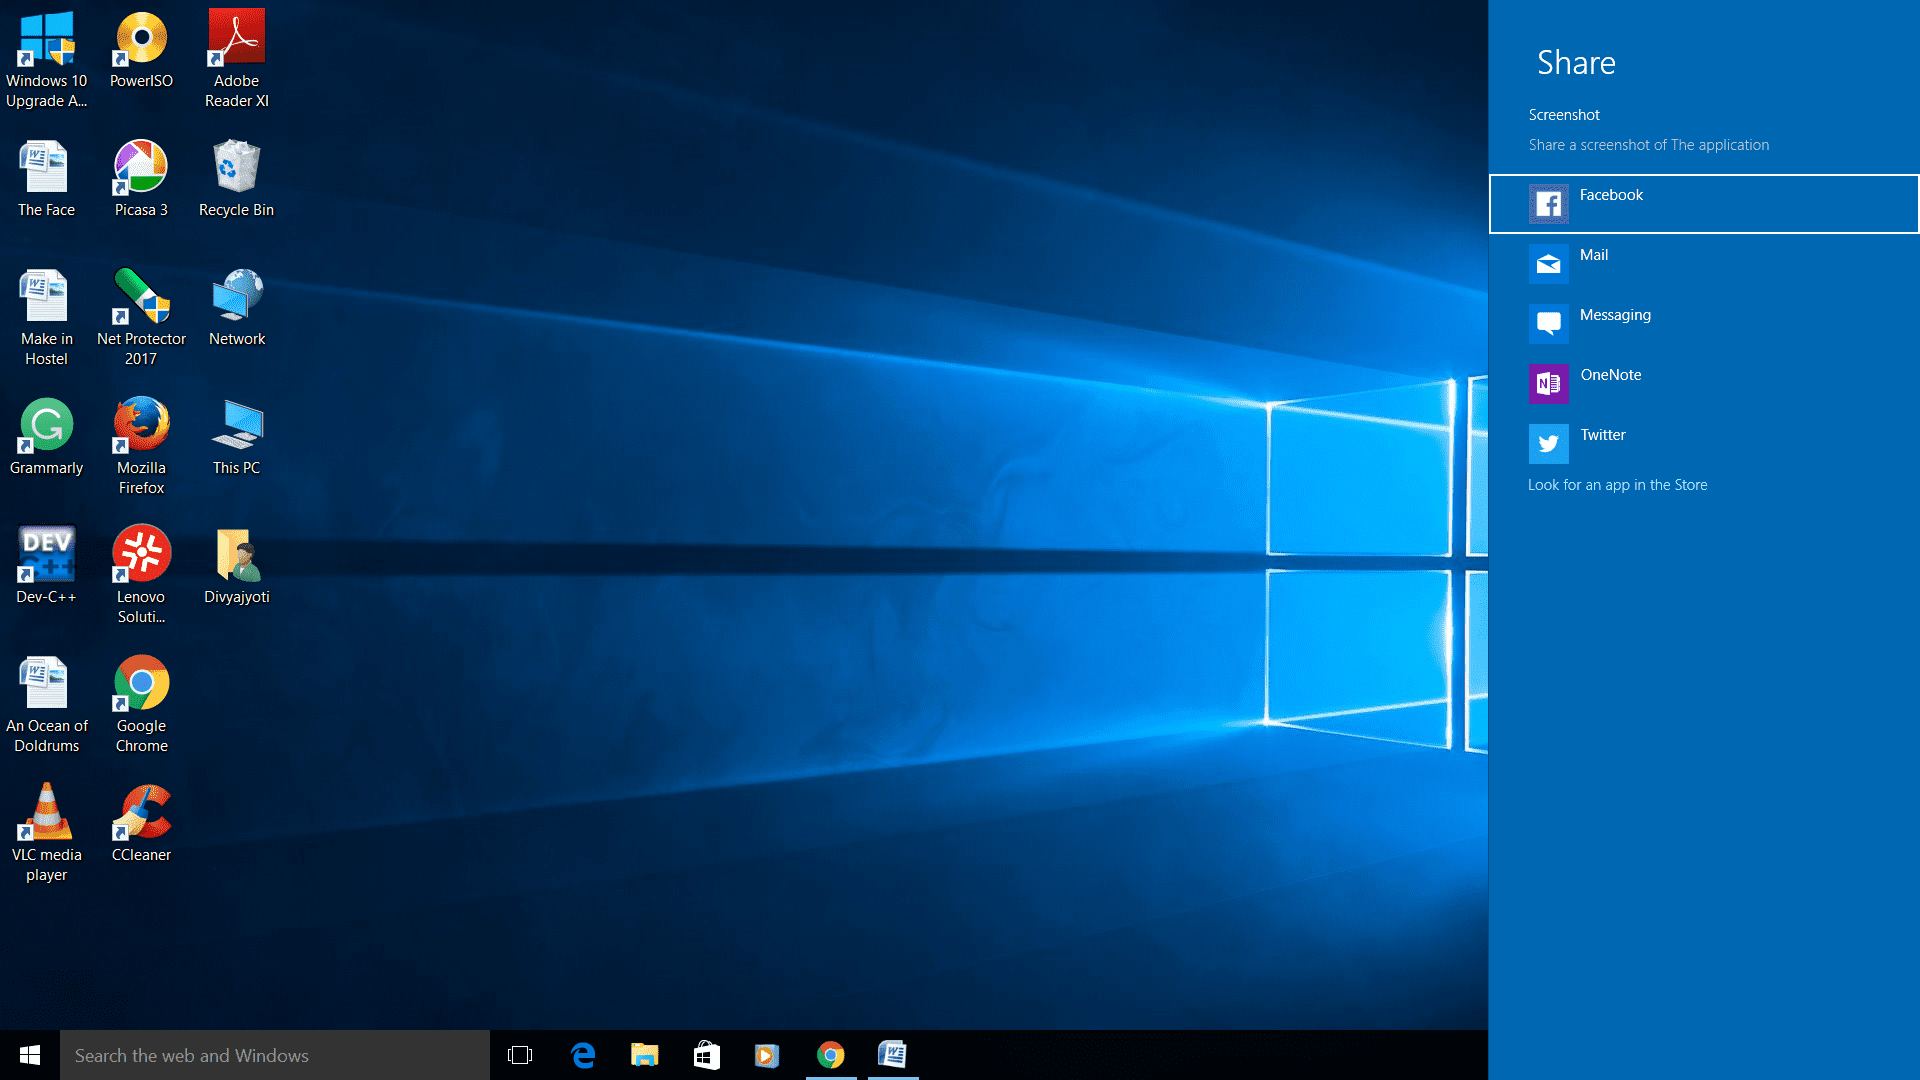Click Task View taskbar button
This screenshot has height=1080, width=1920.
coord(518,1055)
